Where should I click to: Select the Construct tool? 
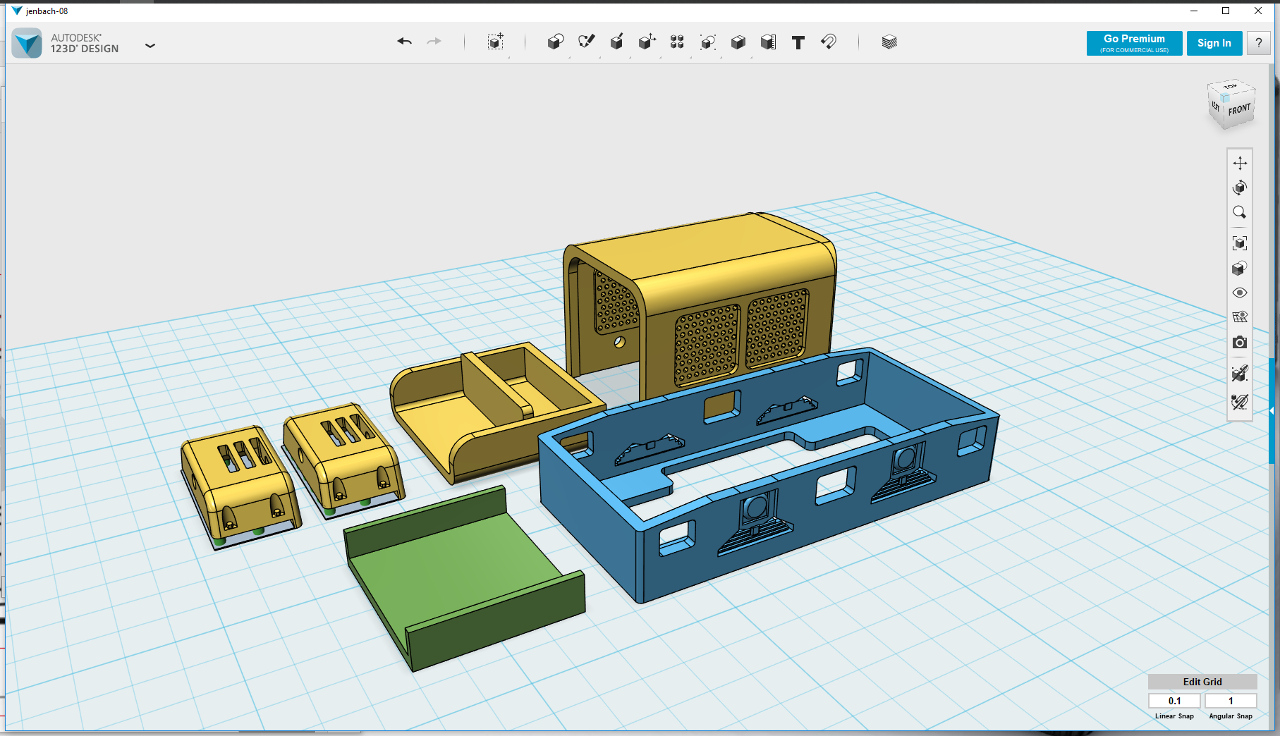(617, 42)
